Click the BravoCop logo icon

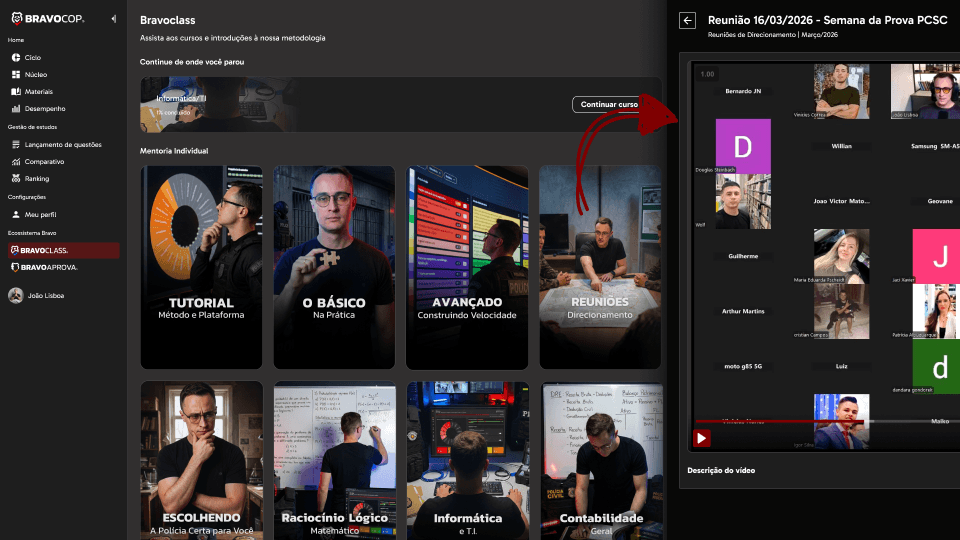pyautogui.click(x=17, y=19)
